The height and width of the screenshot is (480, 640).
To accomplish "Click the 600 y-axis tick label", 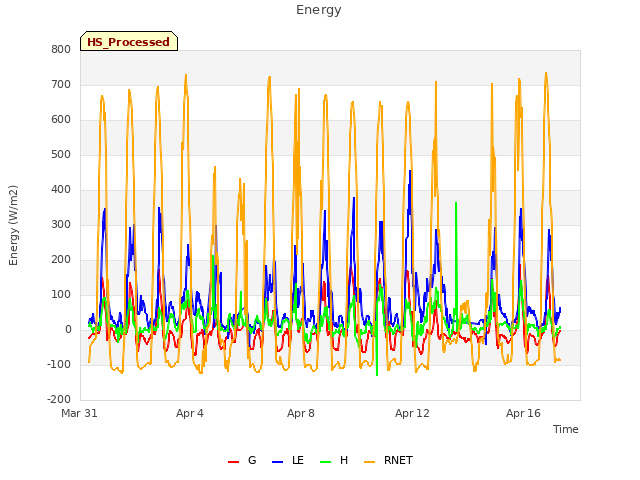I will click(61, 120).
